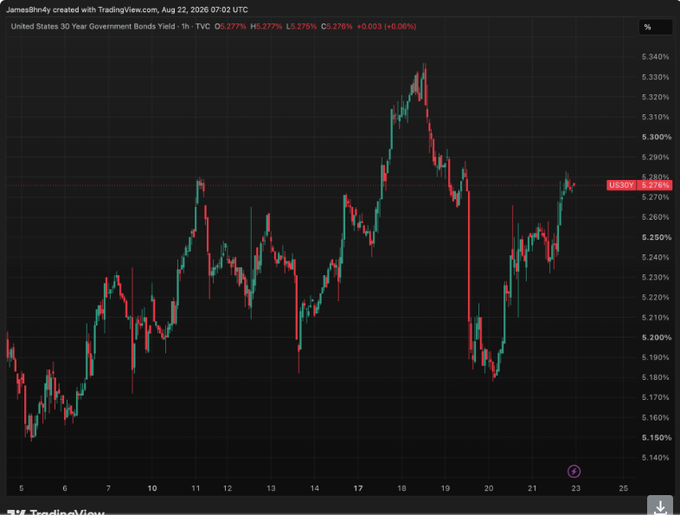The image size is (680, 515).
Task: Click the change value +0.003 (+0.06%)
Action: [386, 26]
